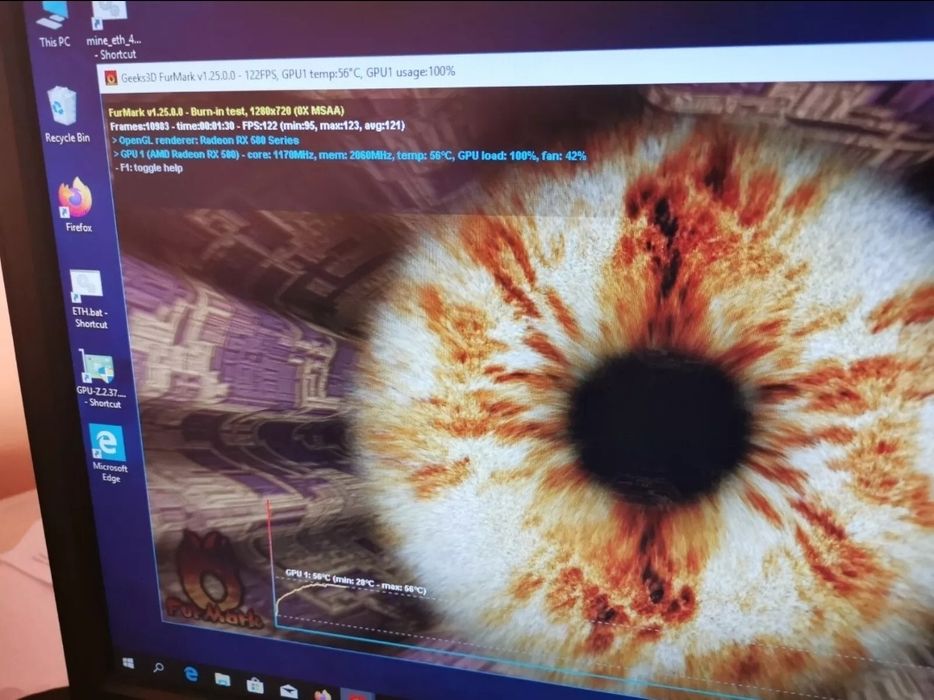Open Firefox from the taskbar
Screen dimensions: 934x700
(x=322, y=695)
